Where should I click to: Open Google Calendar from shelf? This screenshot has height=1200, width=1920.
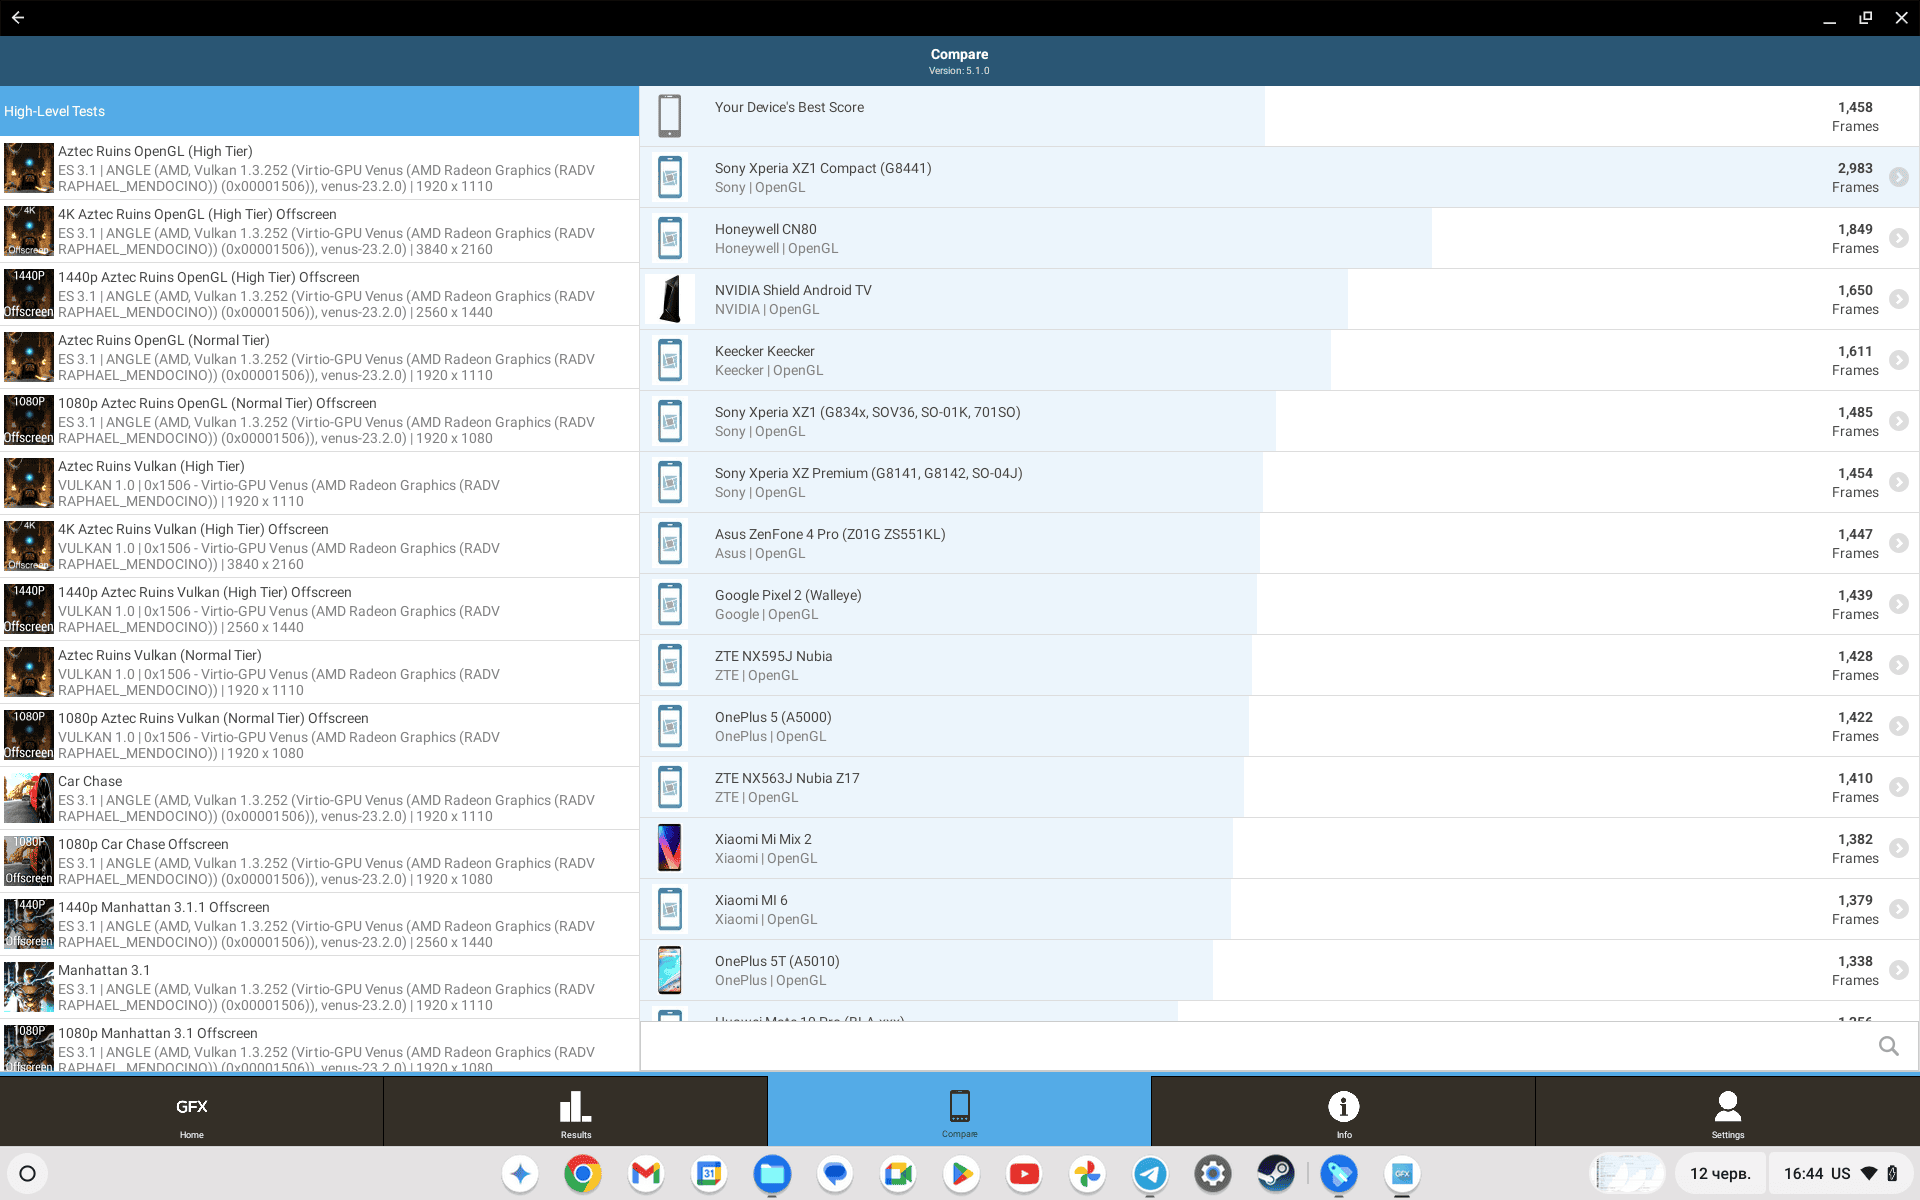[709, 1173]
